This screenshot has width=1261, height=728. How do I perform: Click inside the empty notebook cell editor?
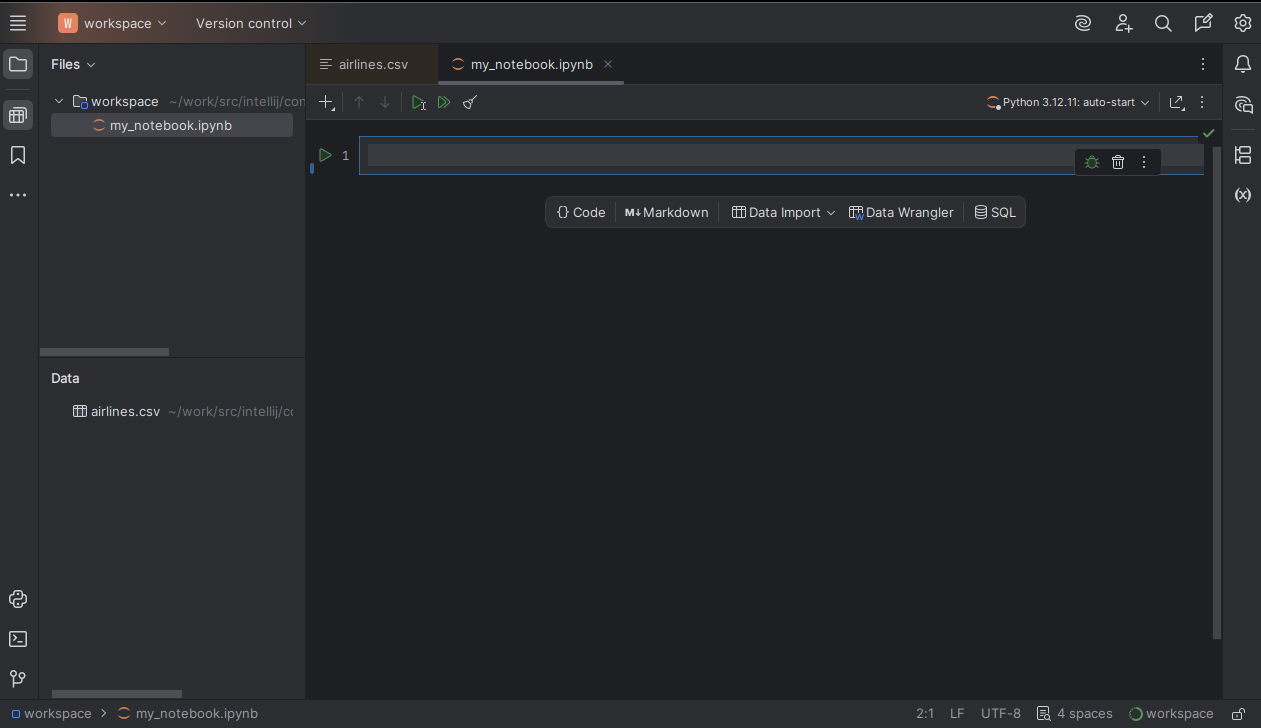click(x=700, y=155)
